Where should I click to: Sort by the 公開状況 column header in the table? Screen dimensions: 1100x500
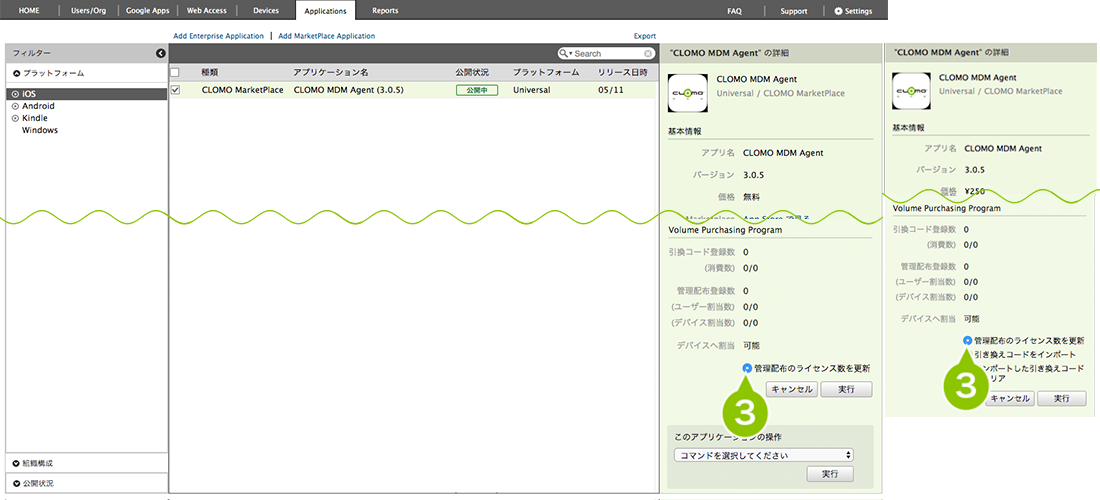472,72
